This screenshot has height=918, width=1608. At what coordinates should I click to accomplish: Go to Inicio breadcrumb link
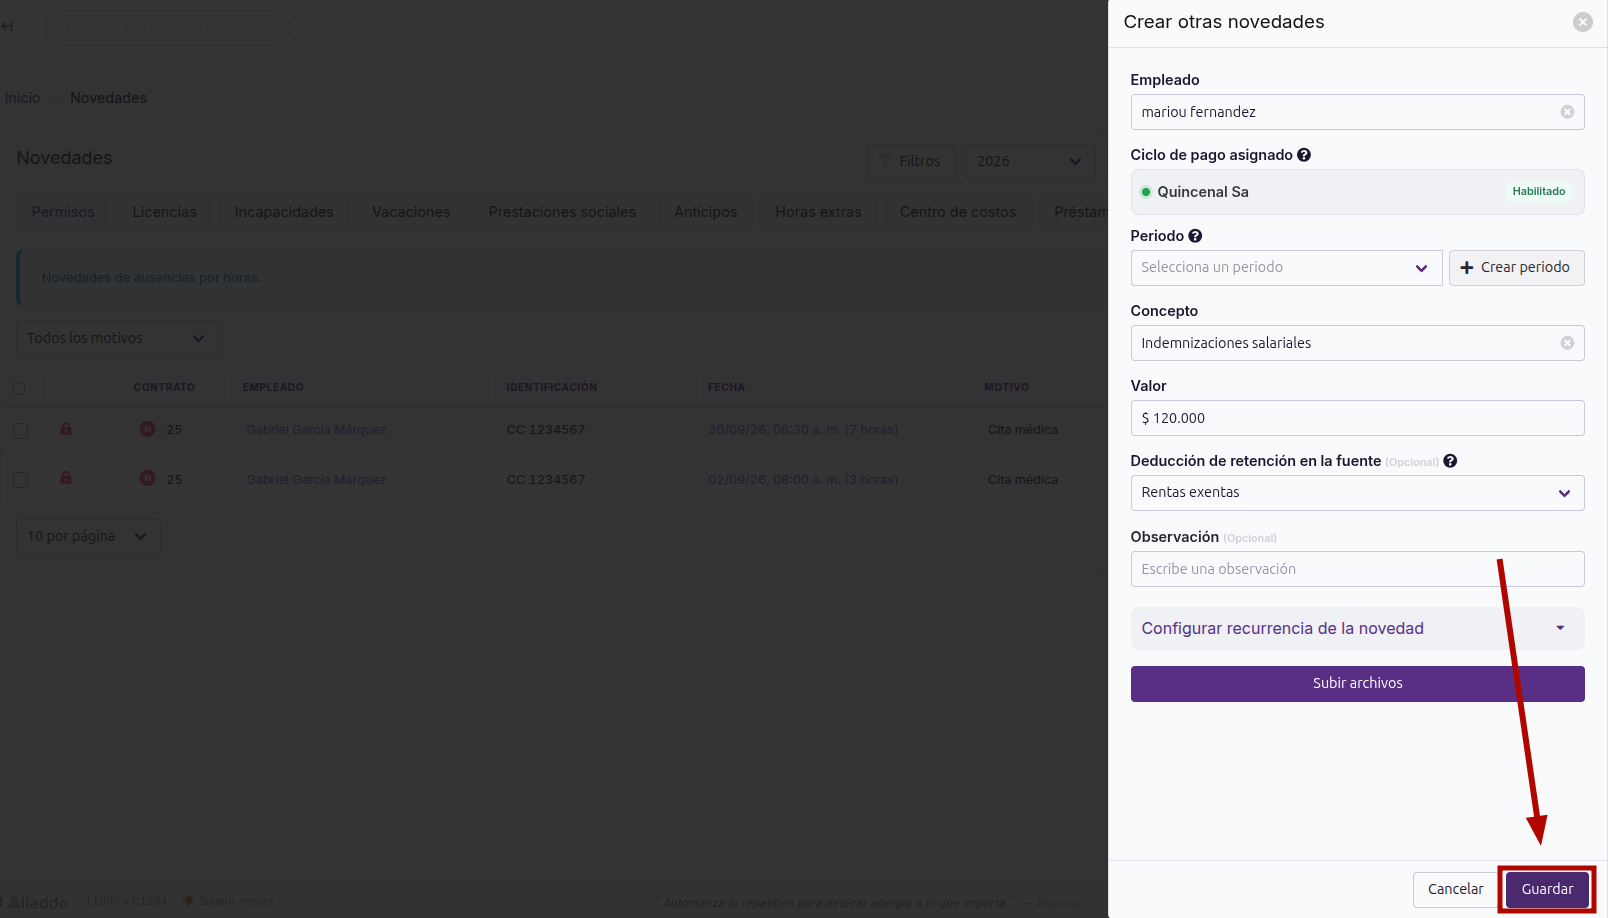[x=22, y=98]
